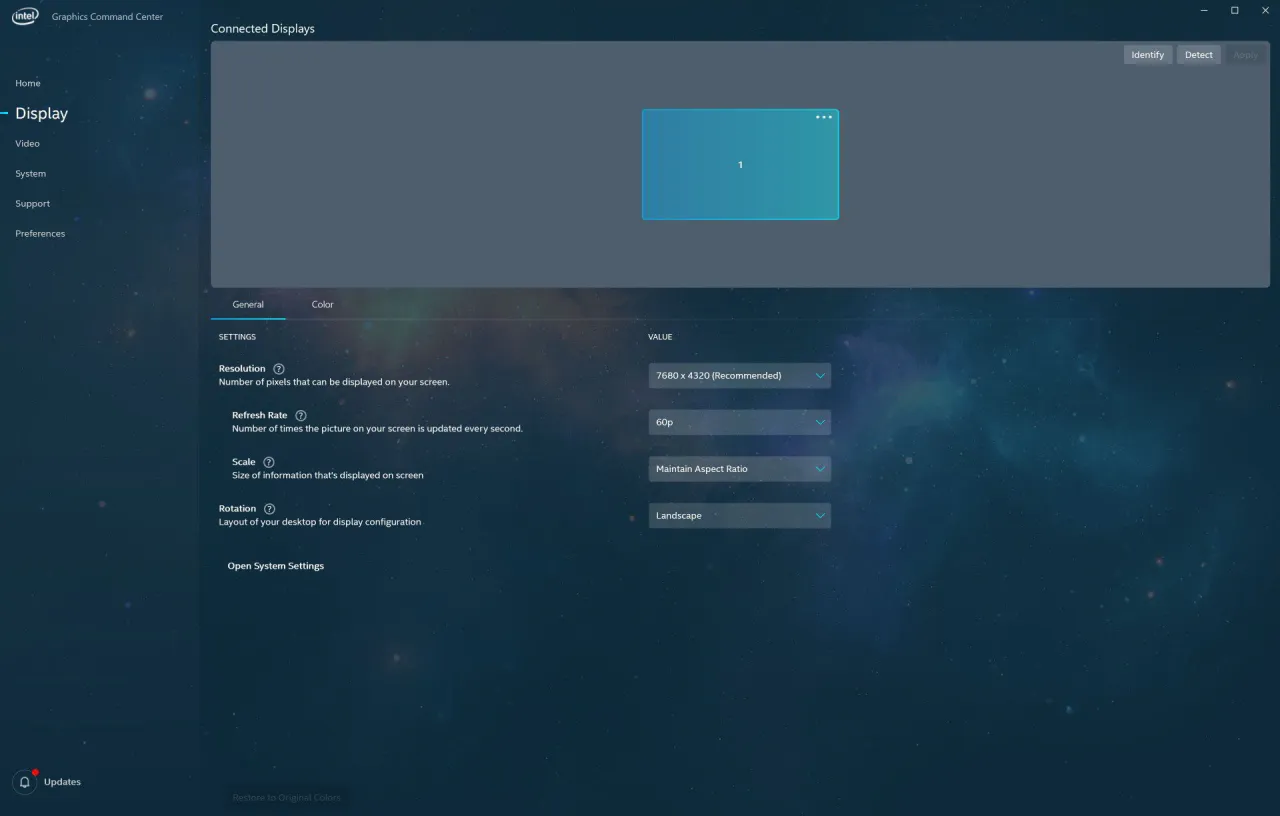1280x816 pixels.
Task: Click the Scale help question mark icon
Action: (x=268, y=462)
